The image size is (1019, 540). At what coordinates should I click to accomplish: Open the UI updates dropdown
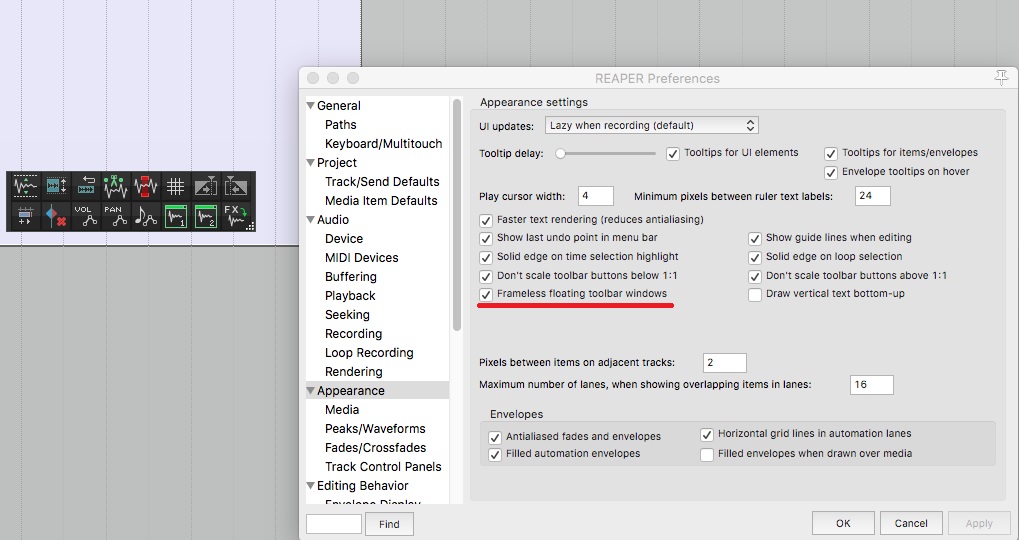tap(652, 125)
